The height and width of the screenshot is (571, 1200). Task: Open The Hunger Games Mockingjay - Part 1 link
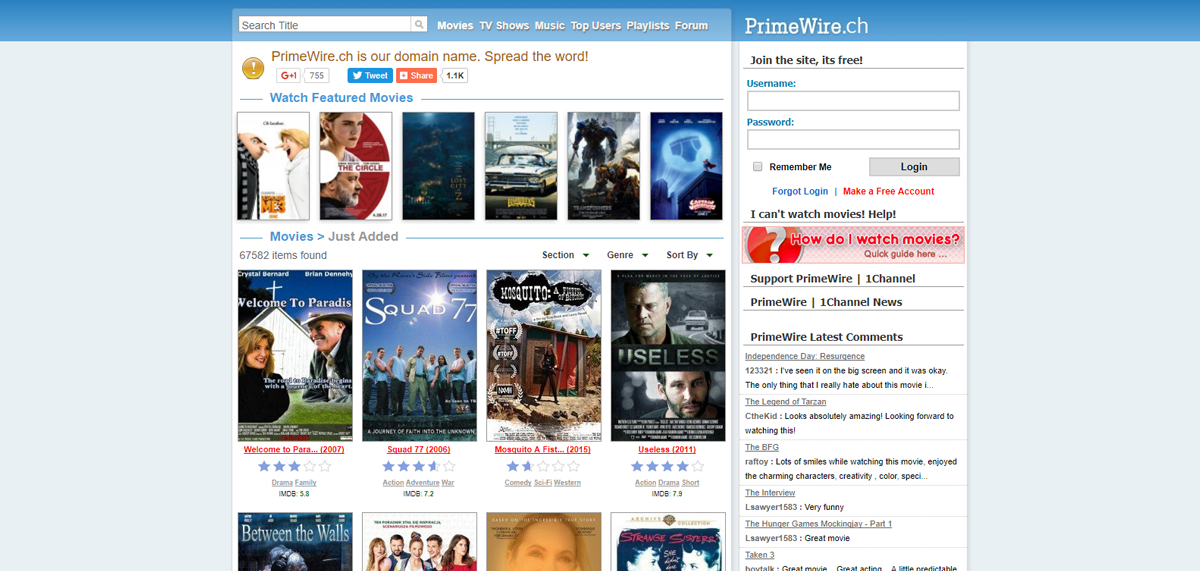click(818, 524)
